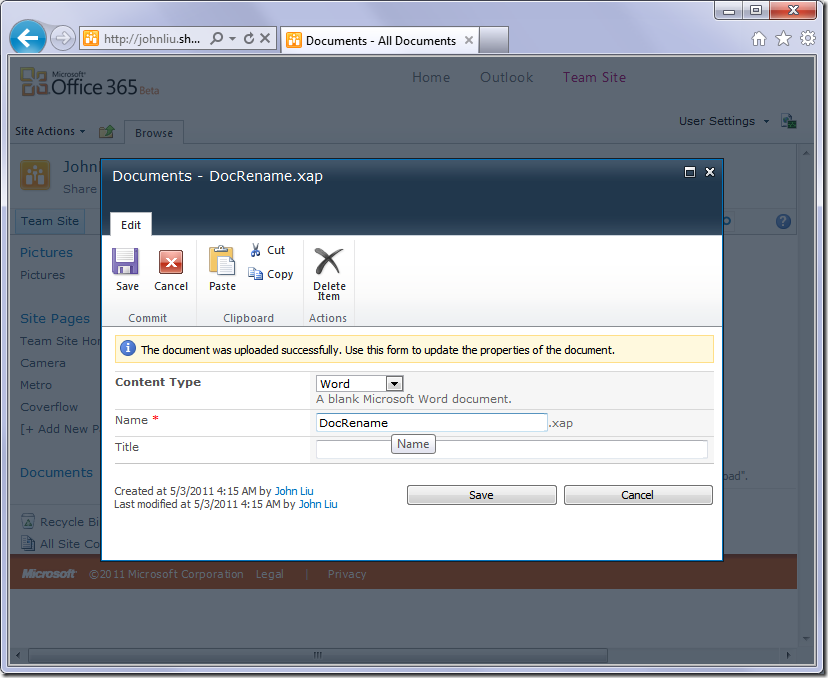Click the Cut scissors icon
The height and width of the screenshot is (678, 828).
click(x=256, y=250)
